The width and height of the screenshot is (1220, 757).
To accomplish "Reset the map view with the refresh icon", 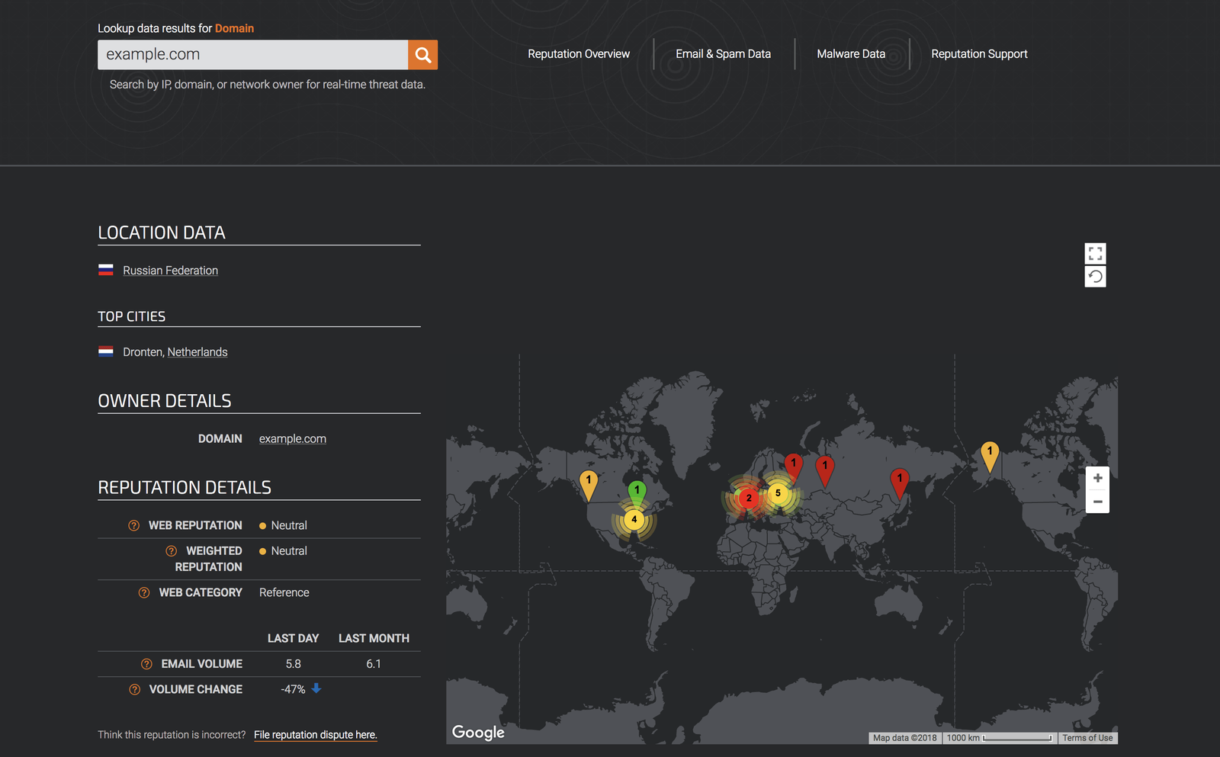I will click(1095, 277).
